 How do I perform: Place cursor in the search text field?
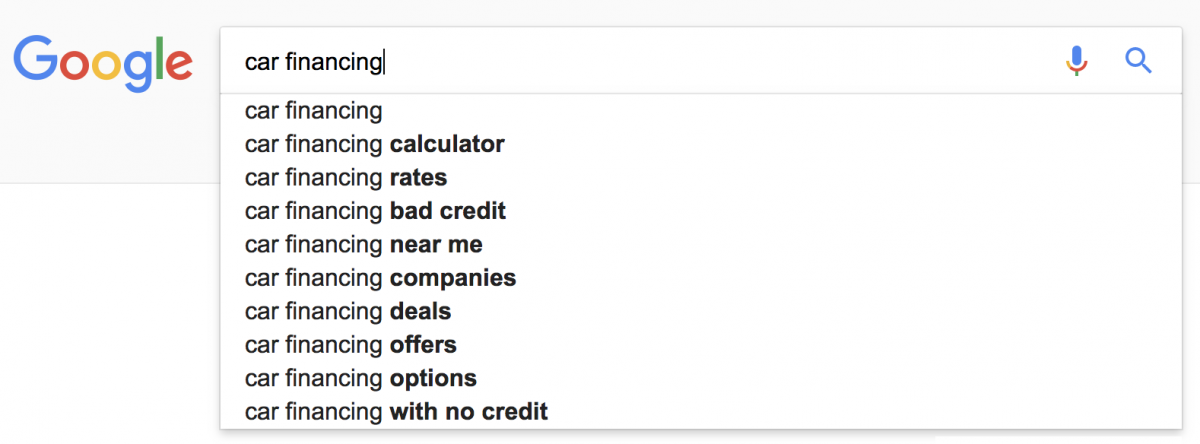(640, 62)
